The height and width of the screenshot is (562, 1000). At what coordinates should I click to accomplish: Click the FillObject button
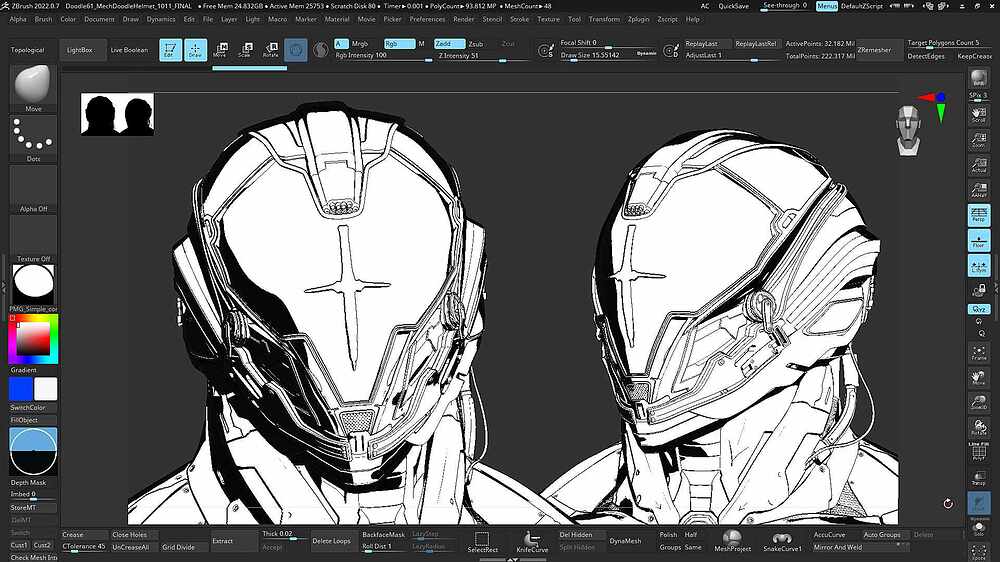click(33, 420)
